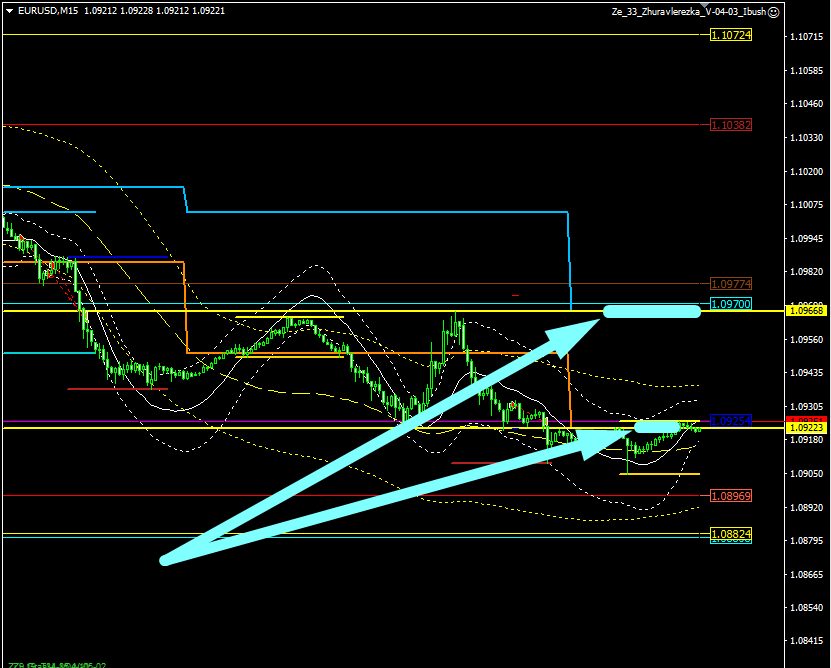Click the Ze_33_Zhuravlerezka expert advisor name
831x668 pixels.
coord(688,12)
